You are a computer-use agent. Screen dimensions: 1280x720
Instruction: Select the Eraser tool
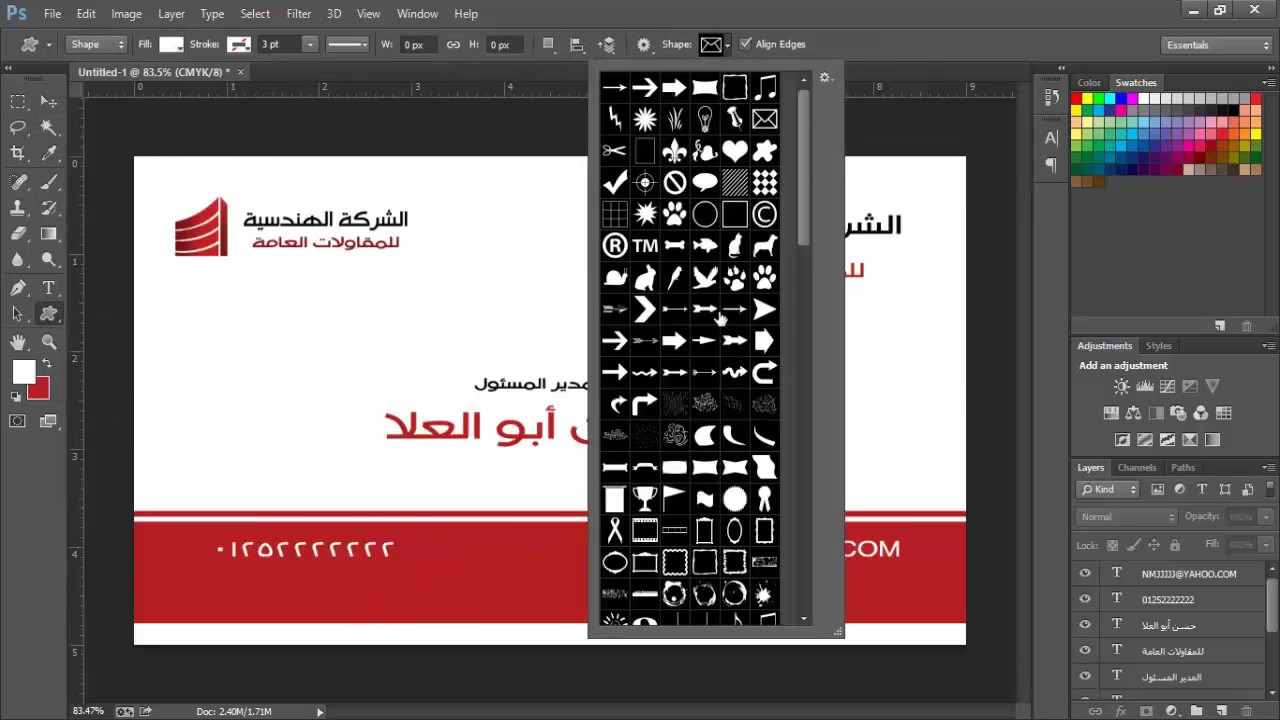[x=18, y=234]
